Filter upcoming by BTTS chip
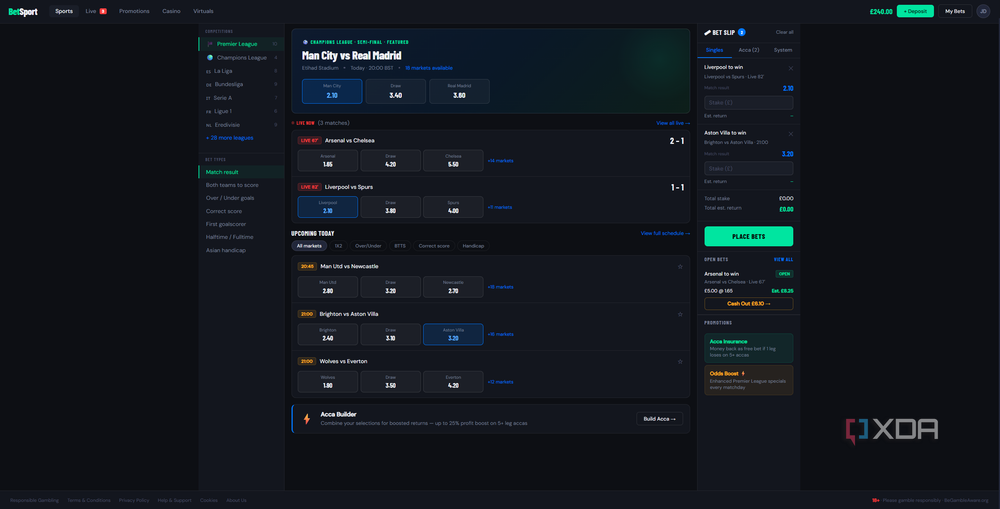 coord(400,246)
